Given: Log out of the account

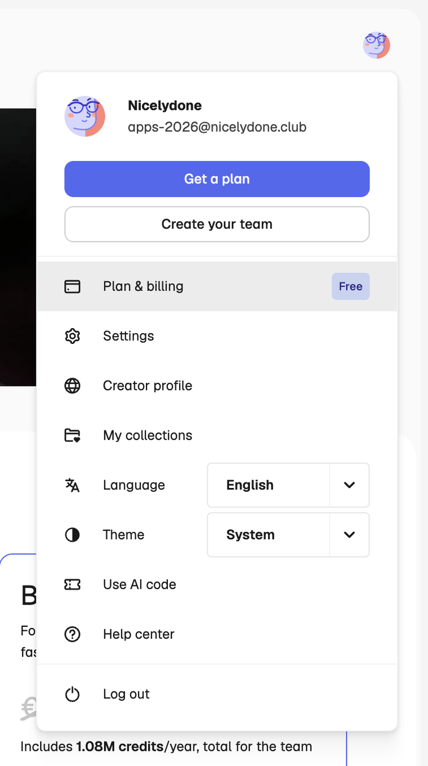Looking at the screenshot, I should [217, 694].
